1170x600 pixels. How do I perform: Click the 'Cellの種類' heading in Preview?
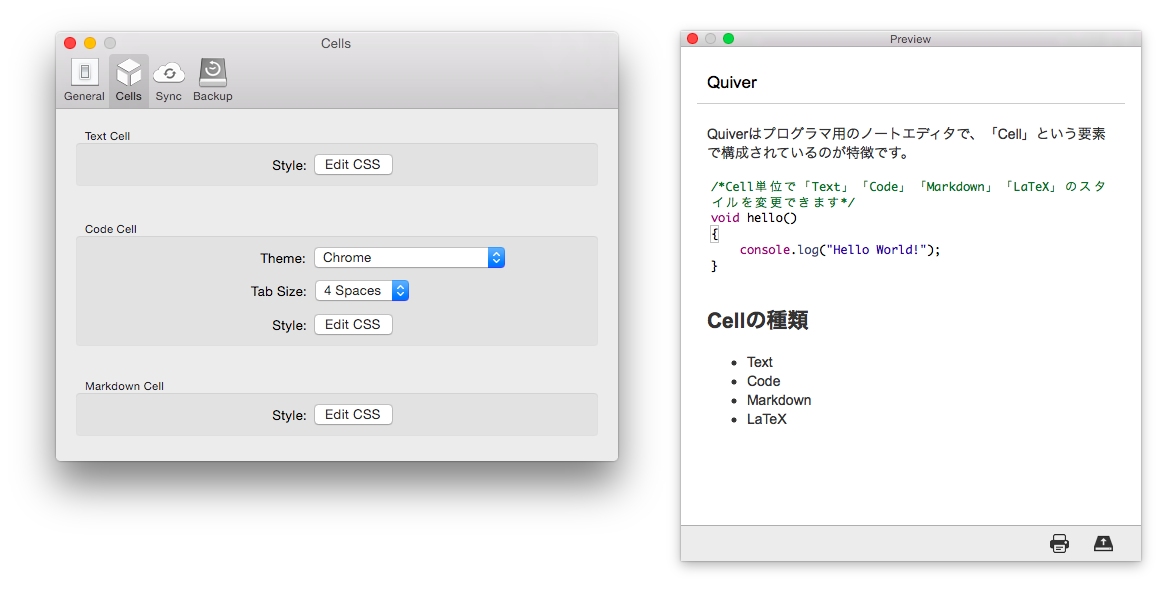tap(757, 321)
